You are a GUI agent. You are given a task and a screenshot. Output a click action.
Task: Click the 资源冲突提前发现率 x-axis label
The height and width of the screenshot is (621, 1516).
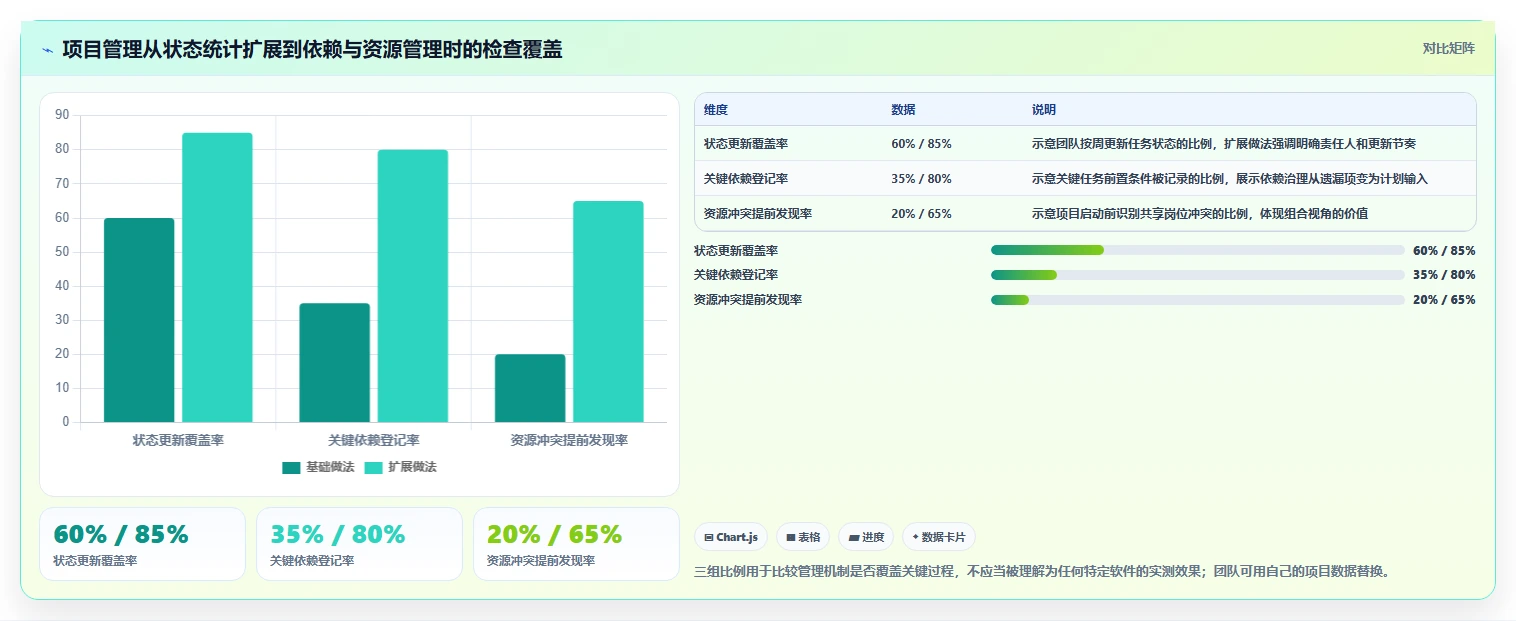(x=569, y=440)
